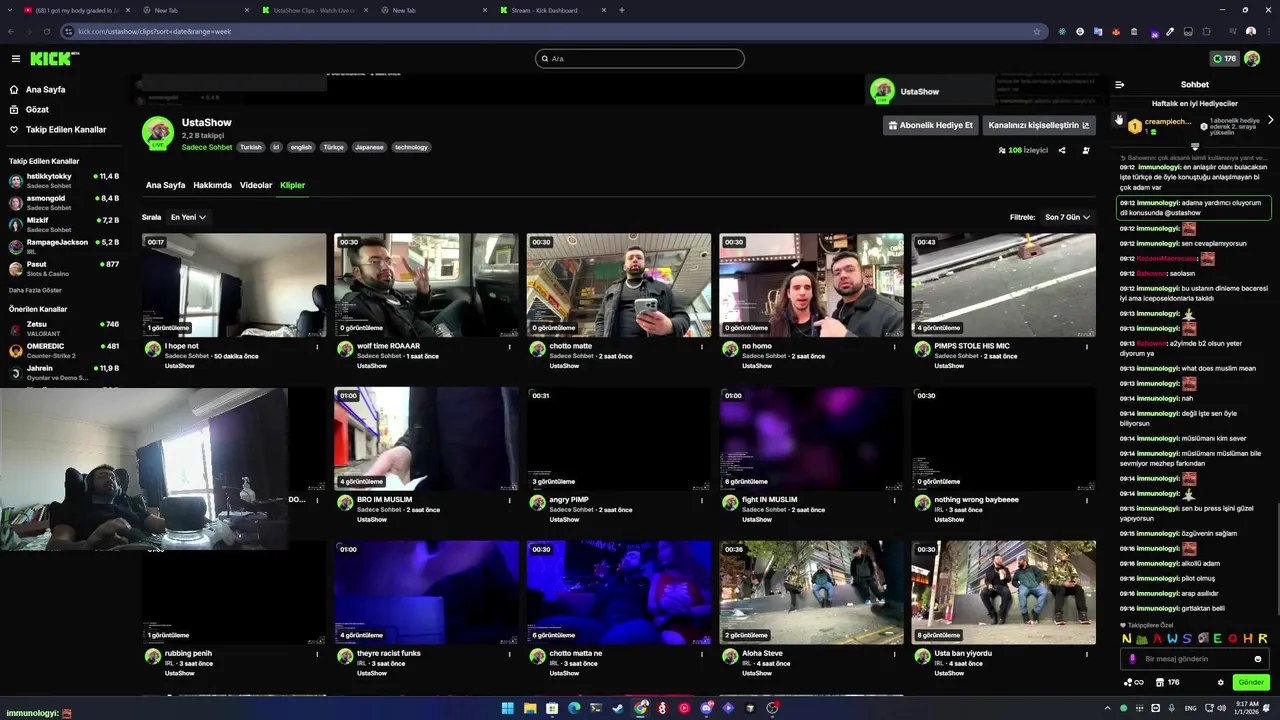Click the user icon beside the share icon

pos(1086,150)
